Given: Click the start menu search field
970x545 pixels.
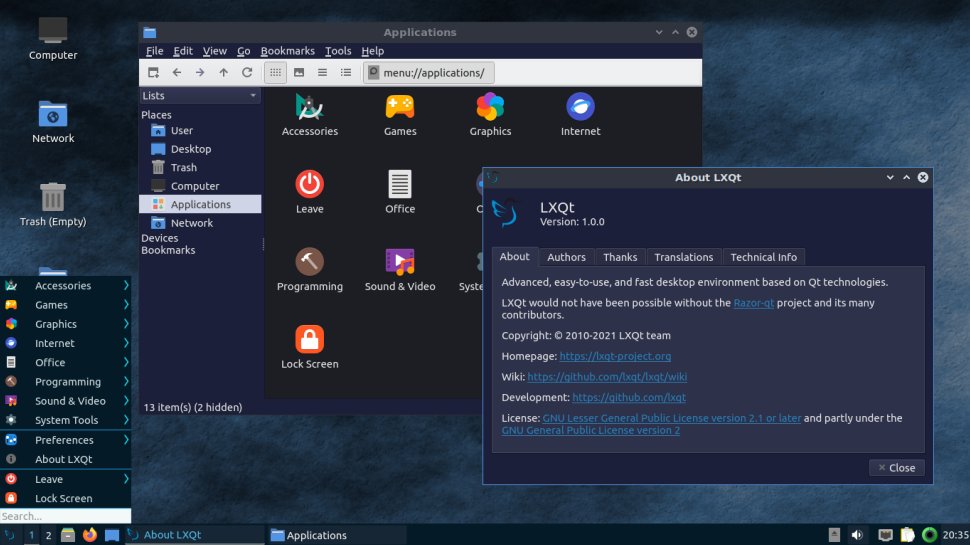Looking at the screenshot, I should tap(65, 516).
